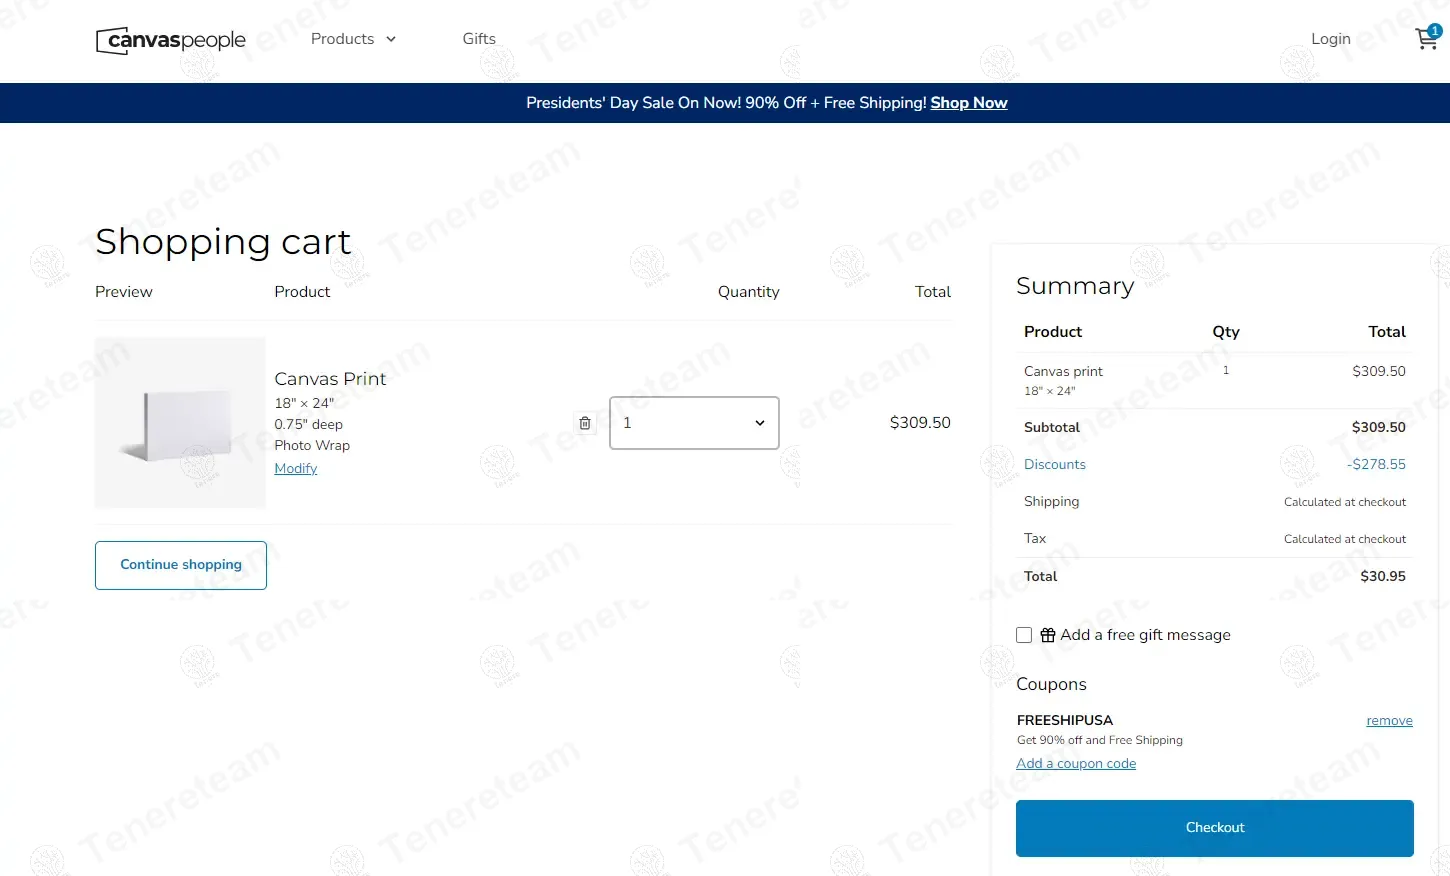Image resolution: width=1450 pixels, height=876 pixels.
Task: Click the canvas print preview thumbnail
Action: click(180, 422)
